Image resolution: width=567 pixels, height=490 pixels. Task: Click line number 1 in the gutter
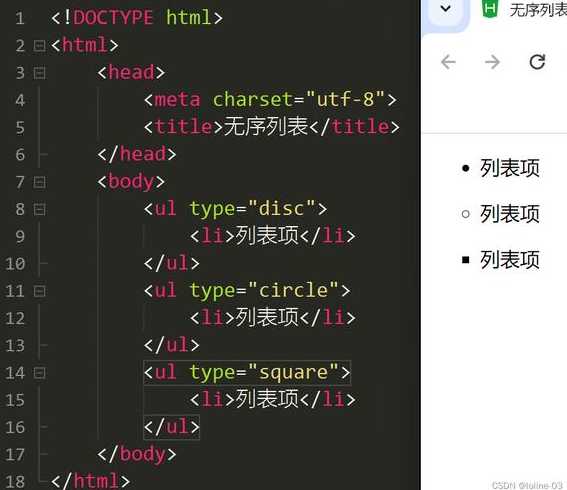tap(20, 18)
